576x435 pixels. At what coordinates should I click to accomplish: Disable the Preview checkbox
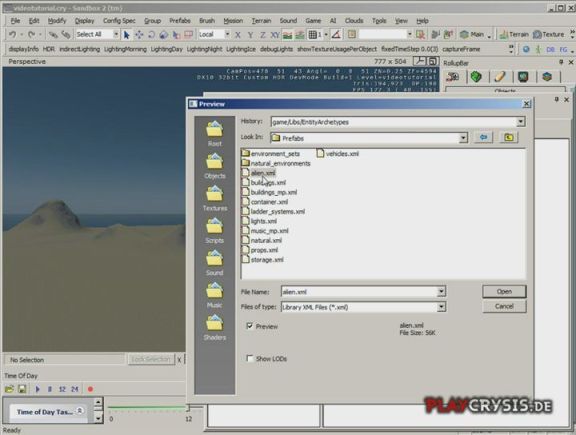(250, 326)
